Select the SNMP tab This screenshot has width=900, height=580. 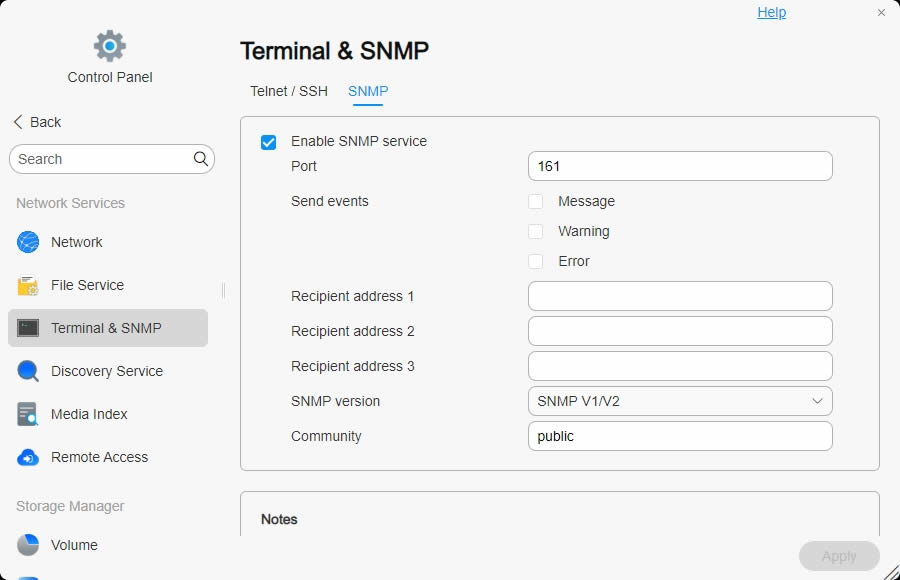(x=368, y=91)
